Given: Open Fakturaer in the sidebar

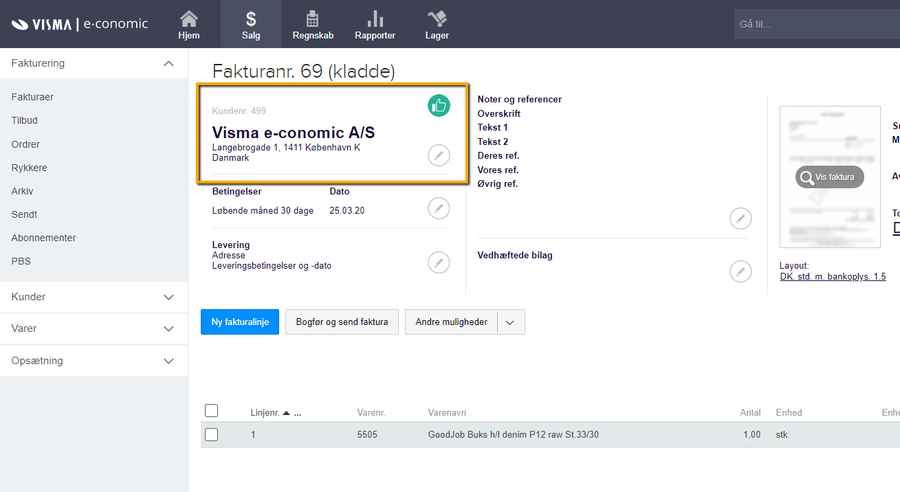Looking at the screenshot, I should pyautogui.click(x=32, y=97).
